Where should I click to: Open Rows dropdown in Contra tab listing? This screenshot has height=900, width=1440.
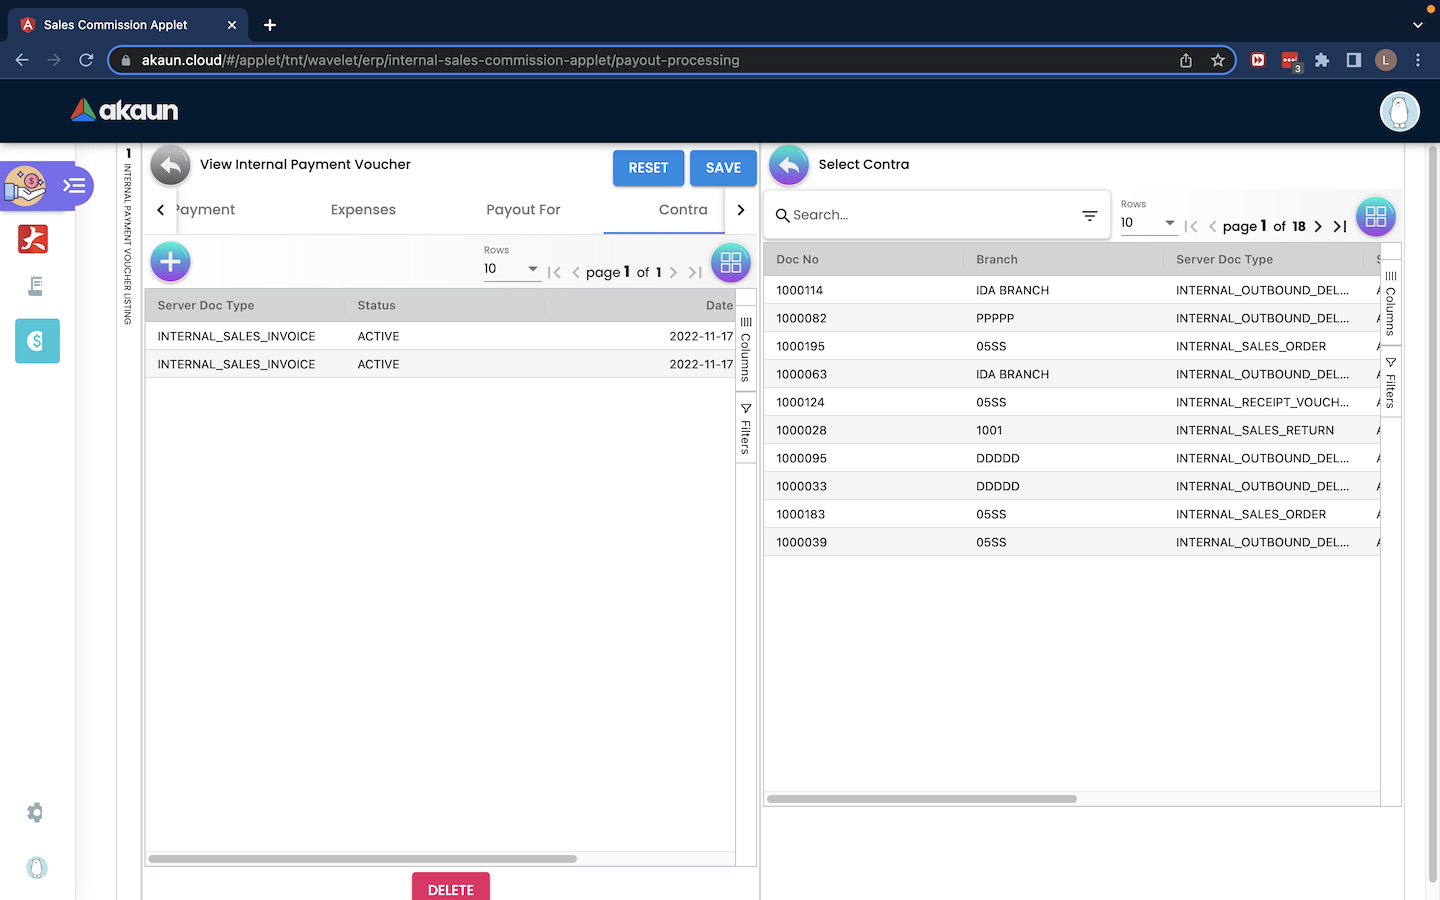pos(511,269)
